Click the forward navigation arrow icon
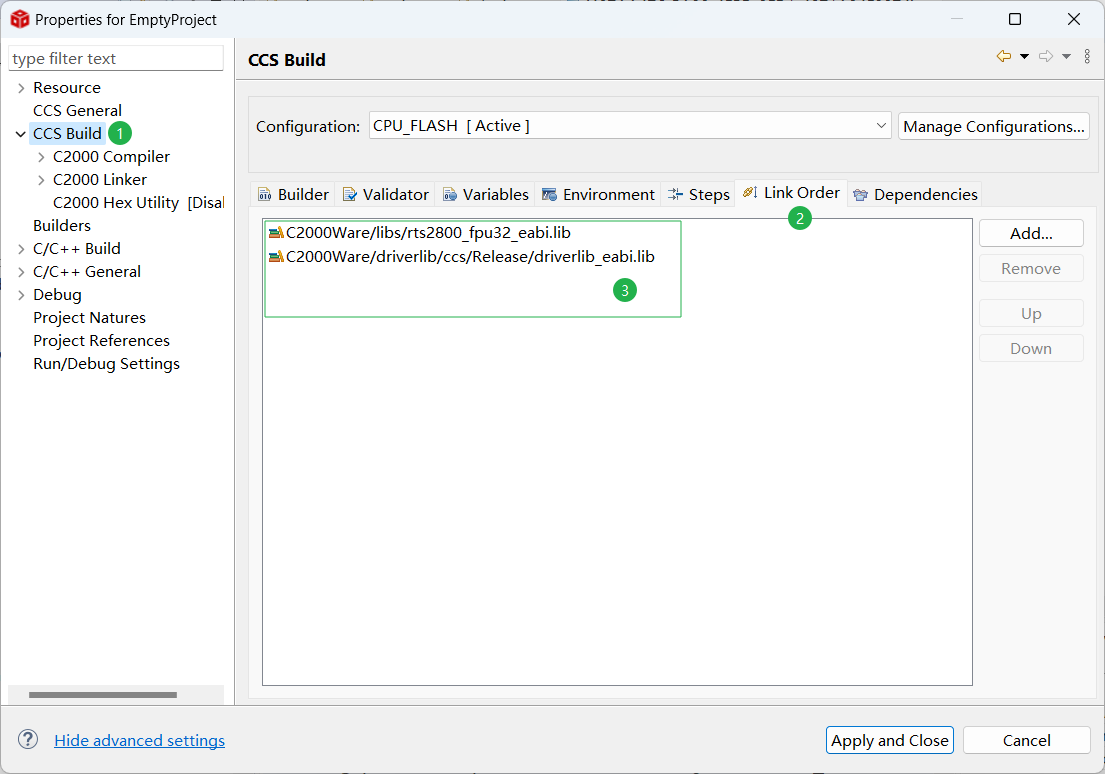Viewport: 1105px width, 774px height. click(1046, 56)
